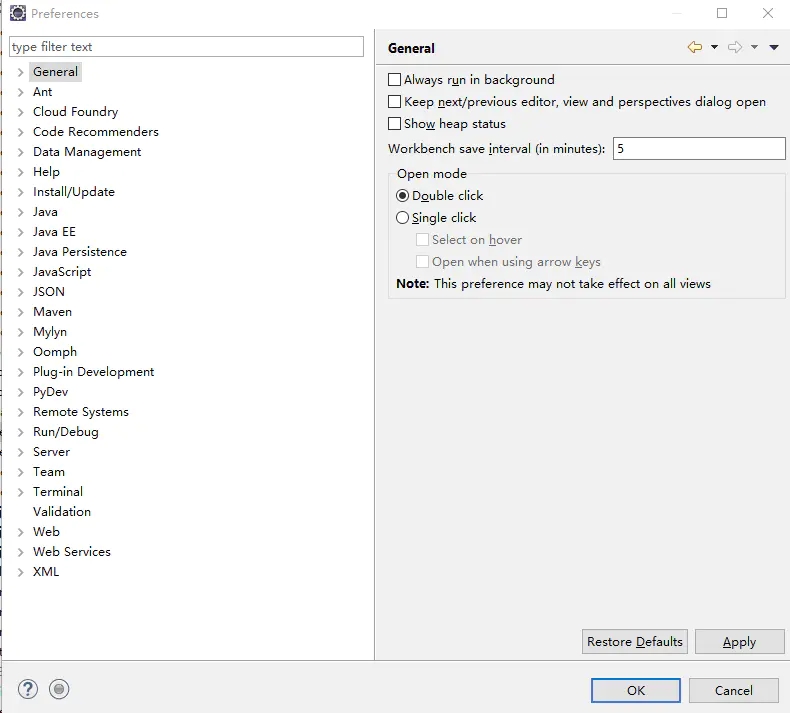Click the oomph preference recorder icon
The image size is (790, 713).
tap(59, 689)
